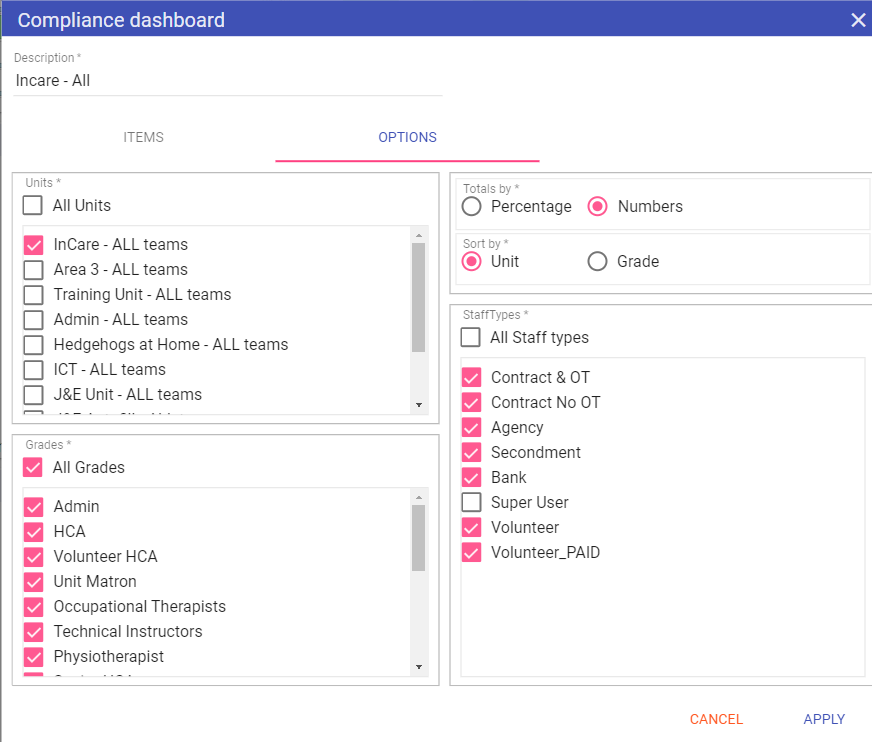Screen dimensions: 872x742
Task: Check All Staff types box
Action: 471,338
